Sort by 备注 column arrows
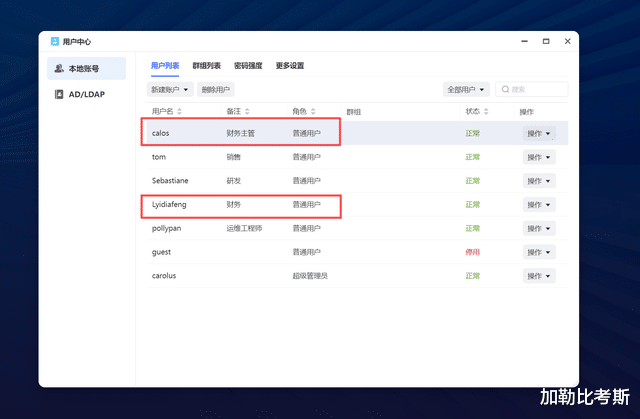This screenshot has width=640, height=419. [247, 111]
